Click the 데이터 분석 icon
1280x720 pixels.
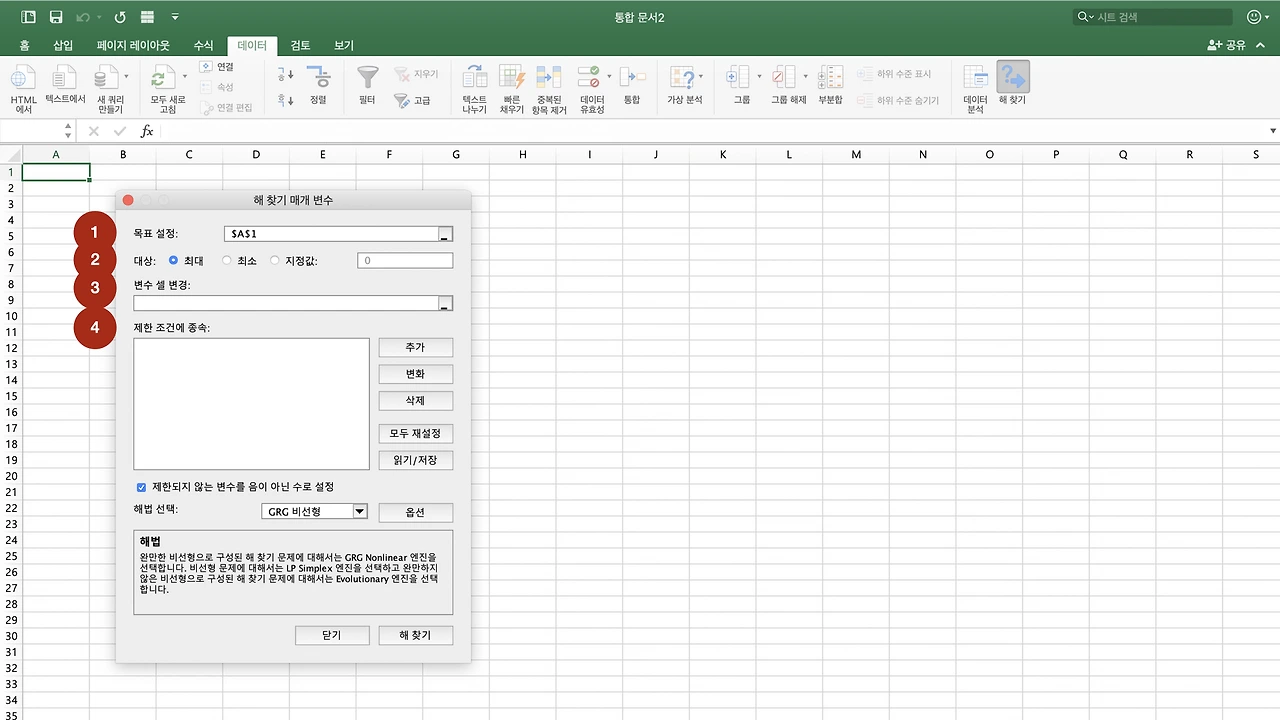976,78
